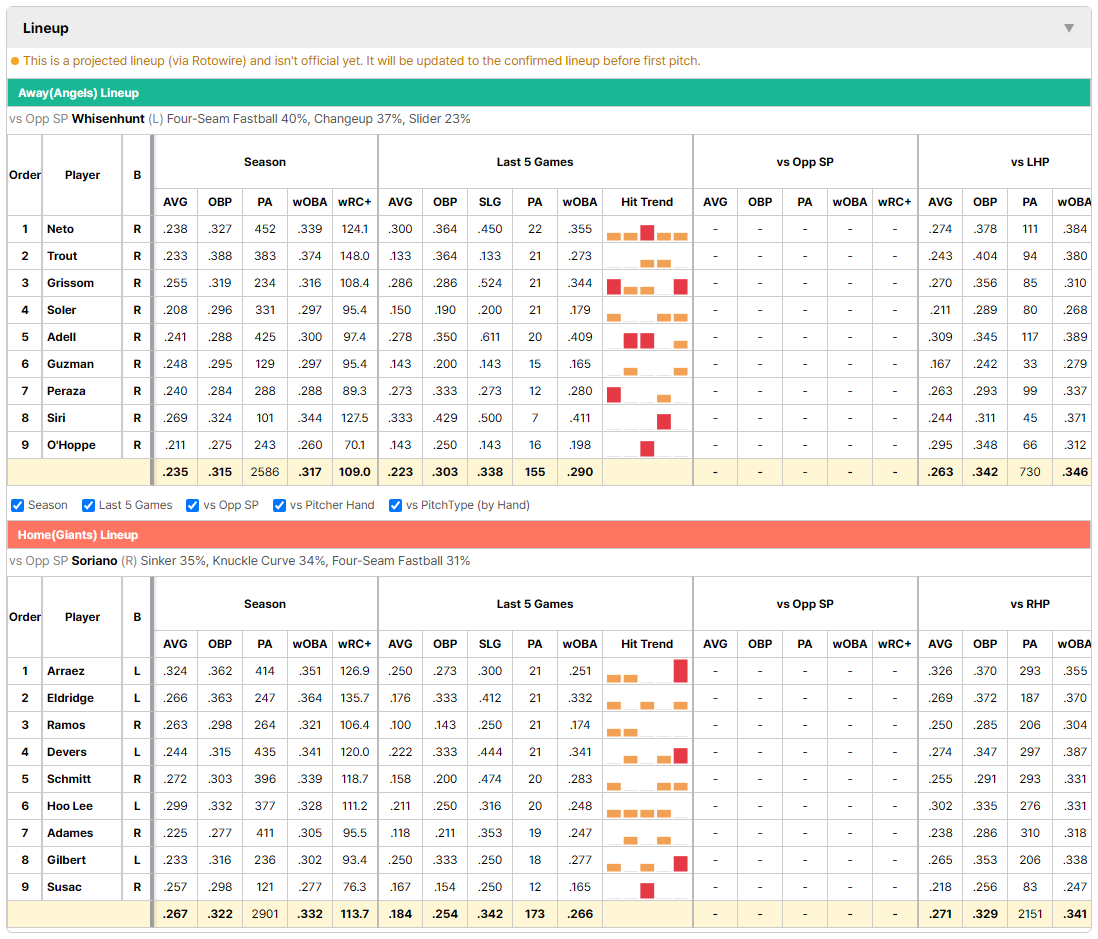Screen dimensions: 1098x939
Task: Click Adell's hit trend chart
Action: 647,338
